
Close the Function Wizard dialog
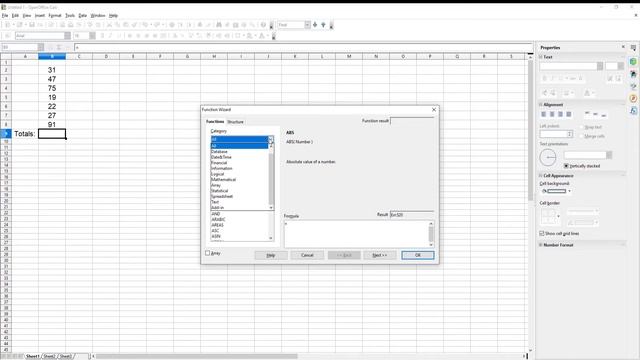point(434,109)
